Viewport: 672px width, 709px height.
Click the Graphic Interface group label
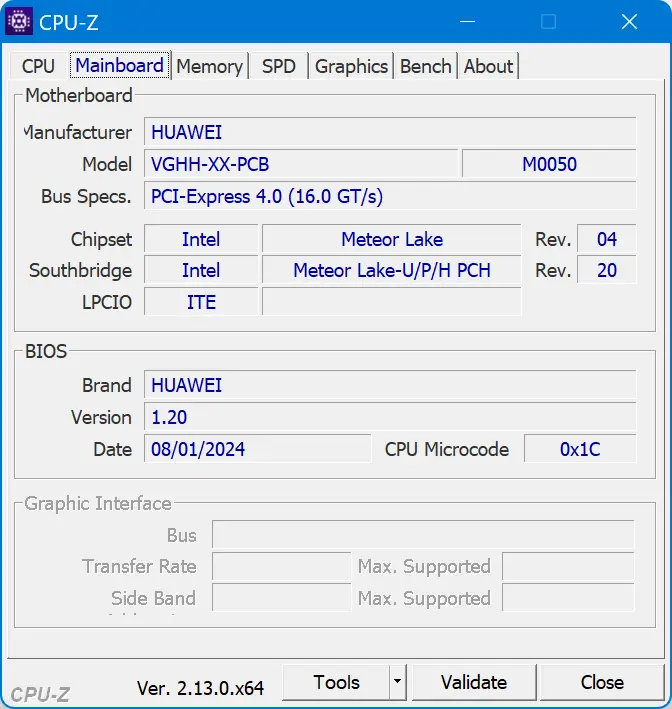point(98,503)
